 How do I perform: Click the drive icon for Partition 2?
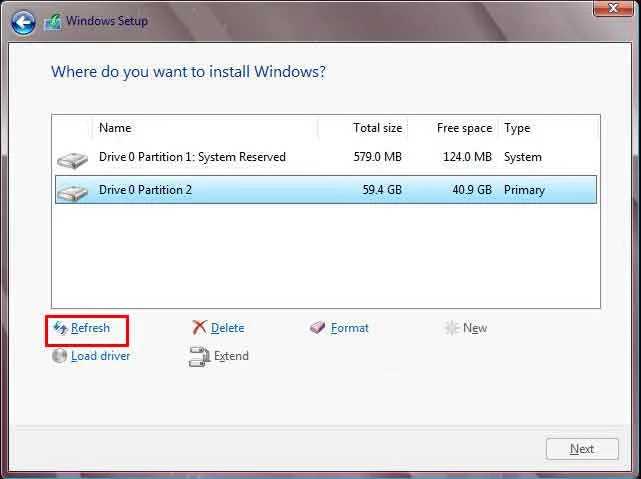(72, 193)
